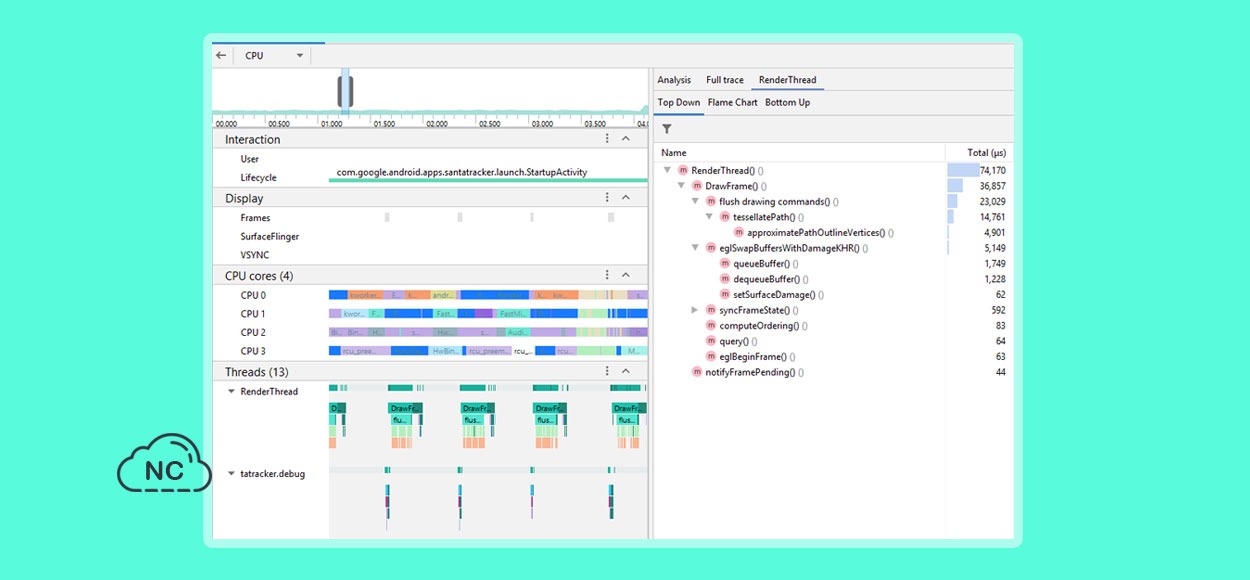Switch to the Analysis tab
This screenshot has width=1250, height=580.
pos(674,80)
